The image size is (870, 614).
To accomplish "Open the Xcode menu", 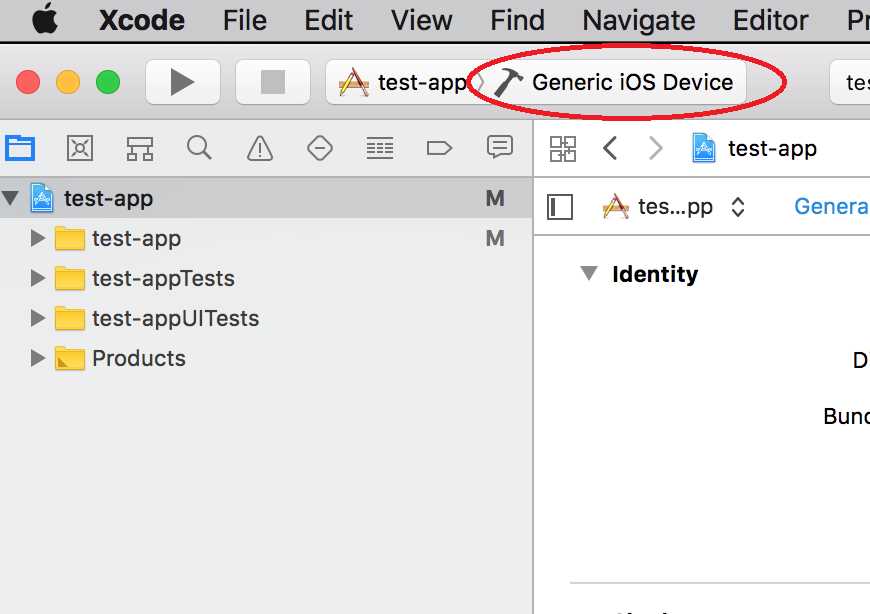I will point(141,21).
